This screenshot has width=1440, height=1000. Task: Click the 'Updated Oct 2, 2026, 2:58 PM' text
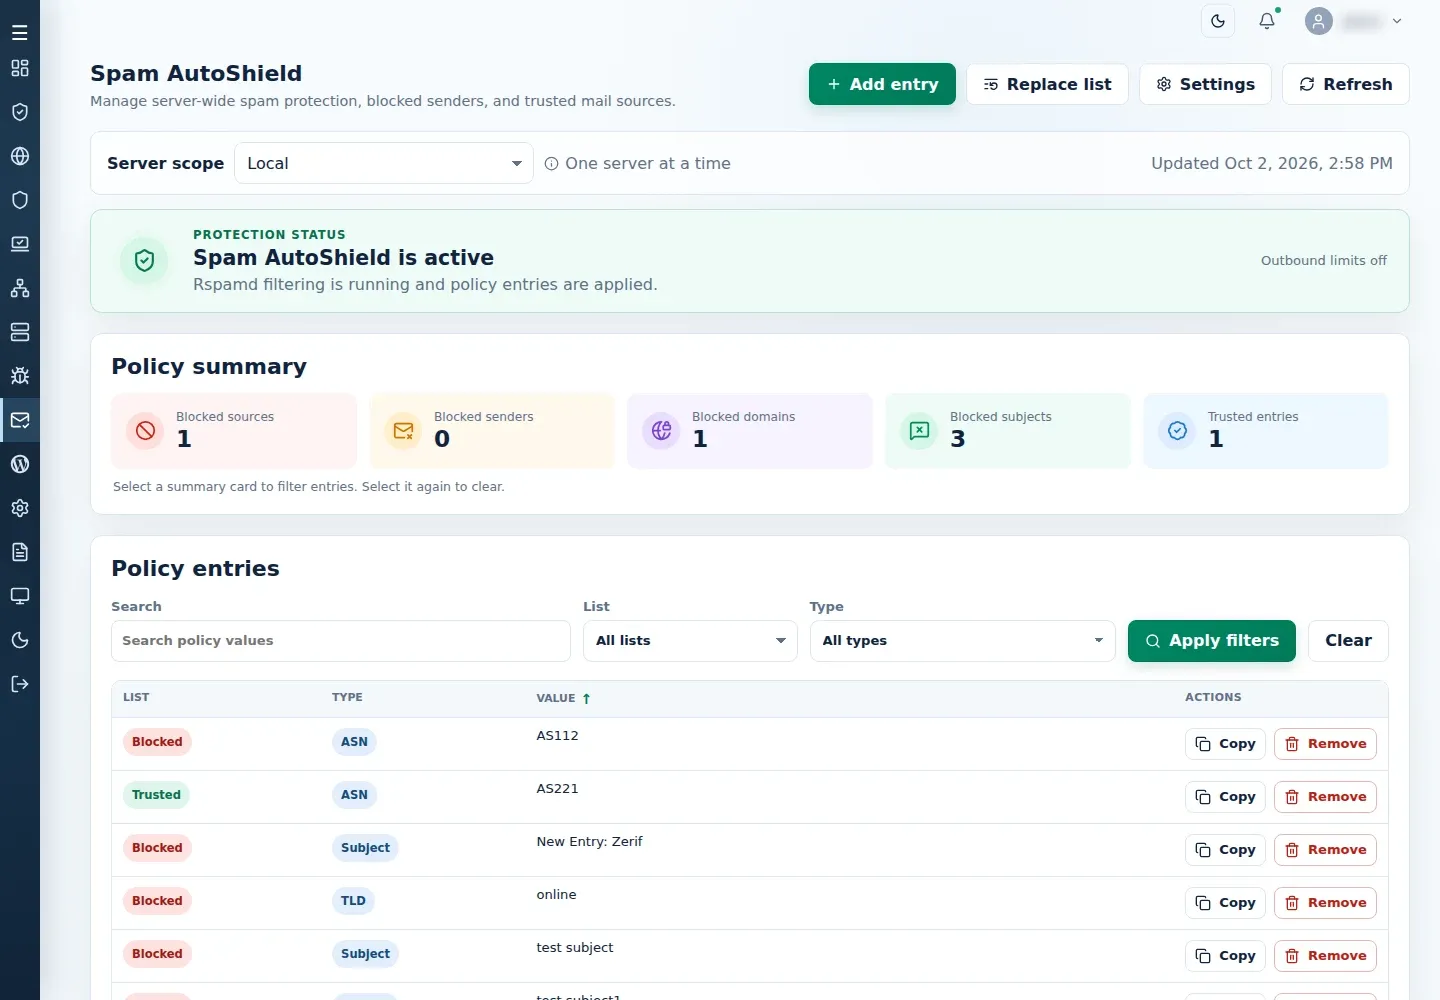(1271, 164)
